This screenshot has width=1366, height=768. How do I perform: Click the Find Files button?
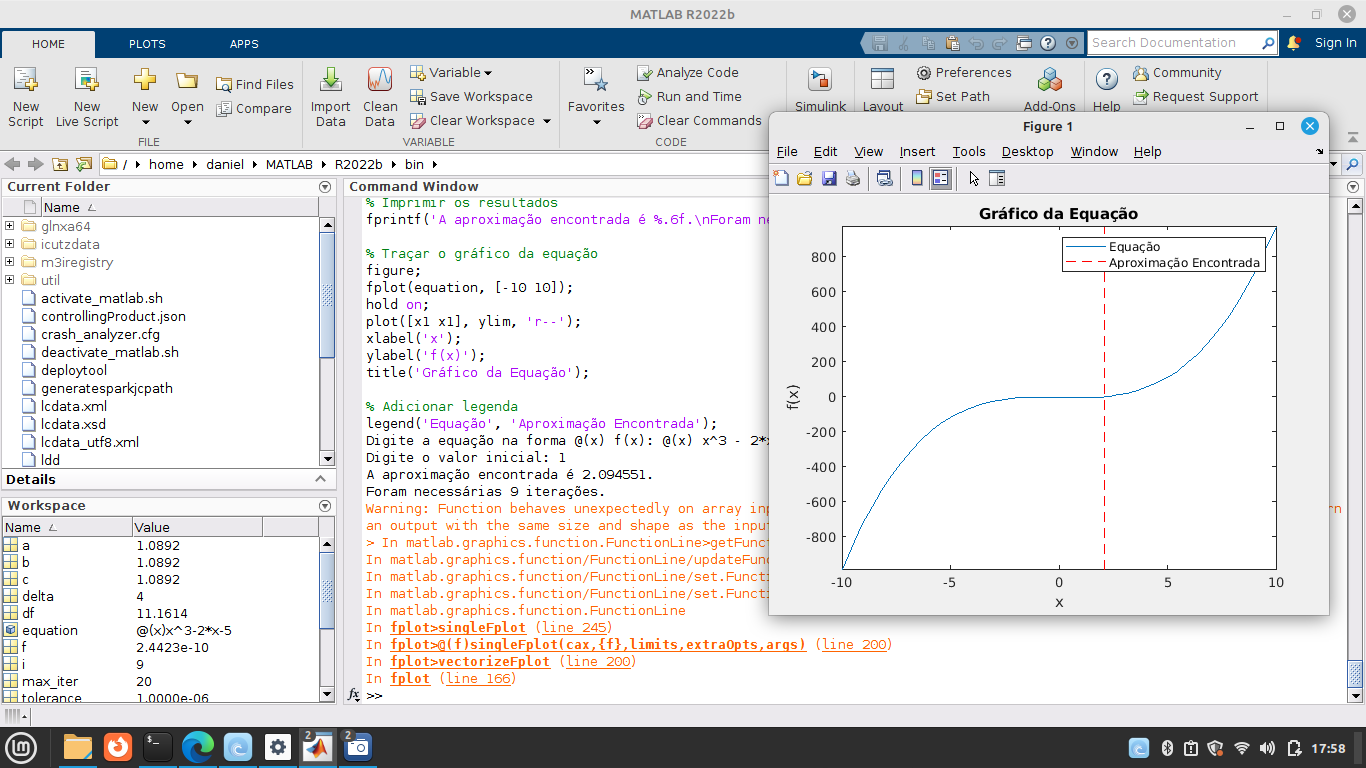pos(255,84)
